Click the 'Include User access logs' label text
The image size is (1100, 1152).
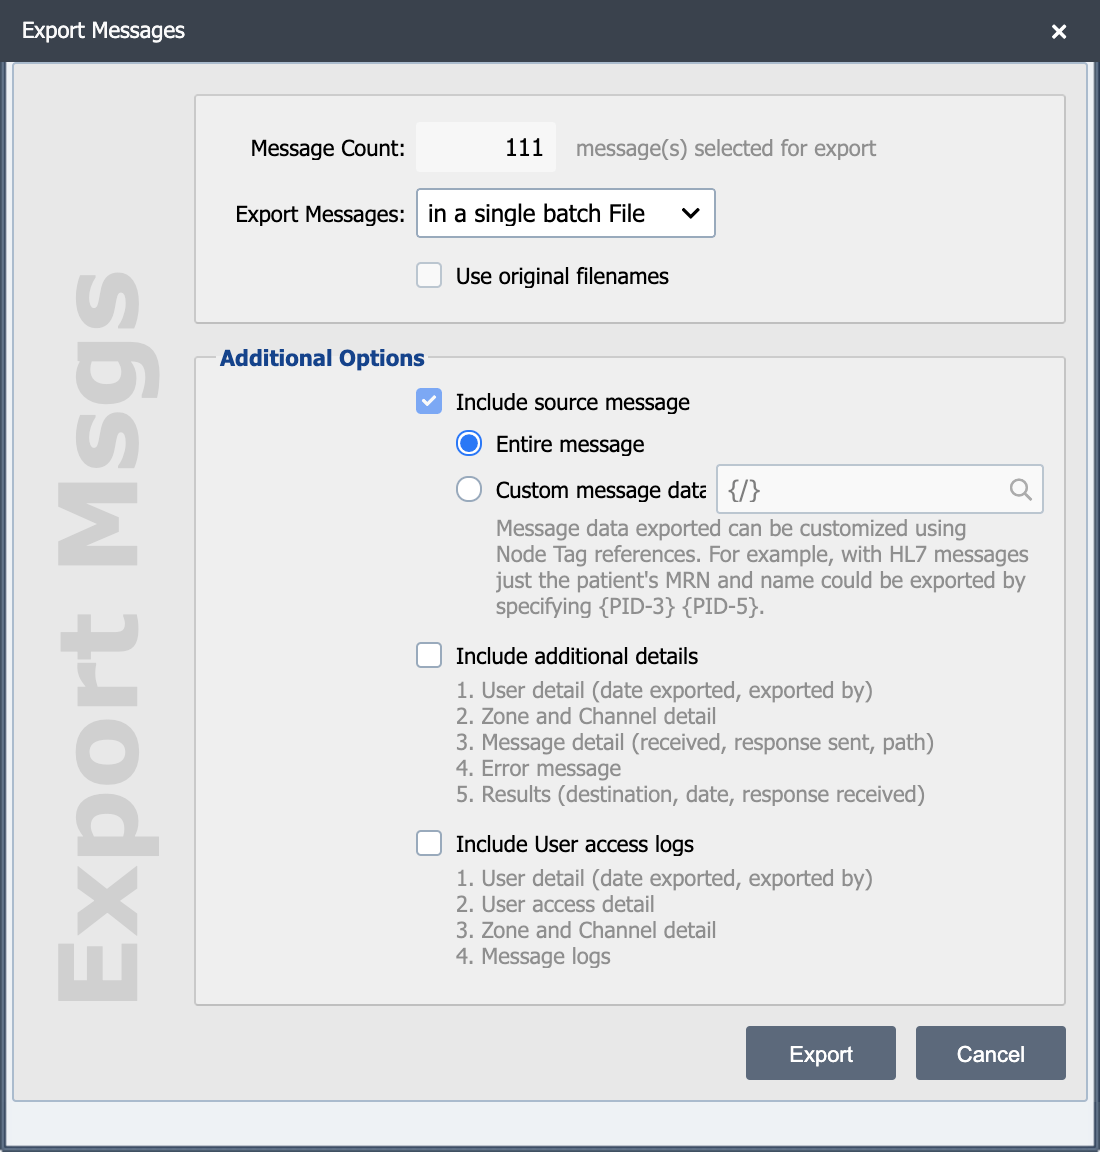click(x=575, y=844)
